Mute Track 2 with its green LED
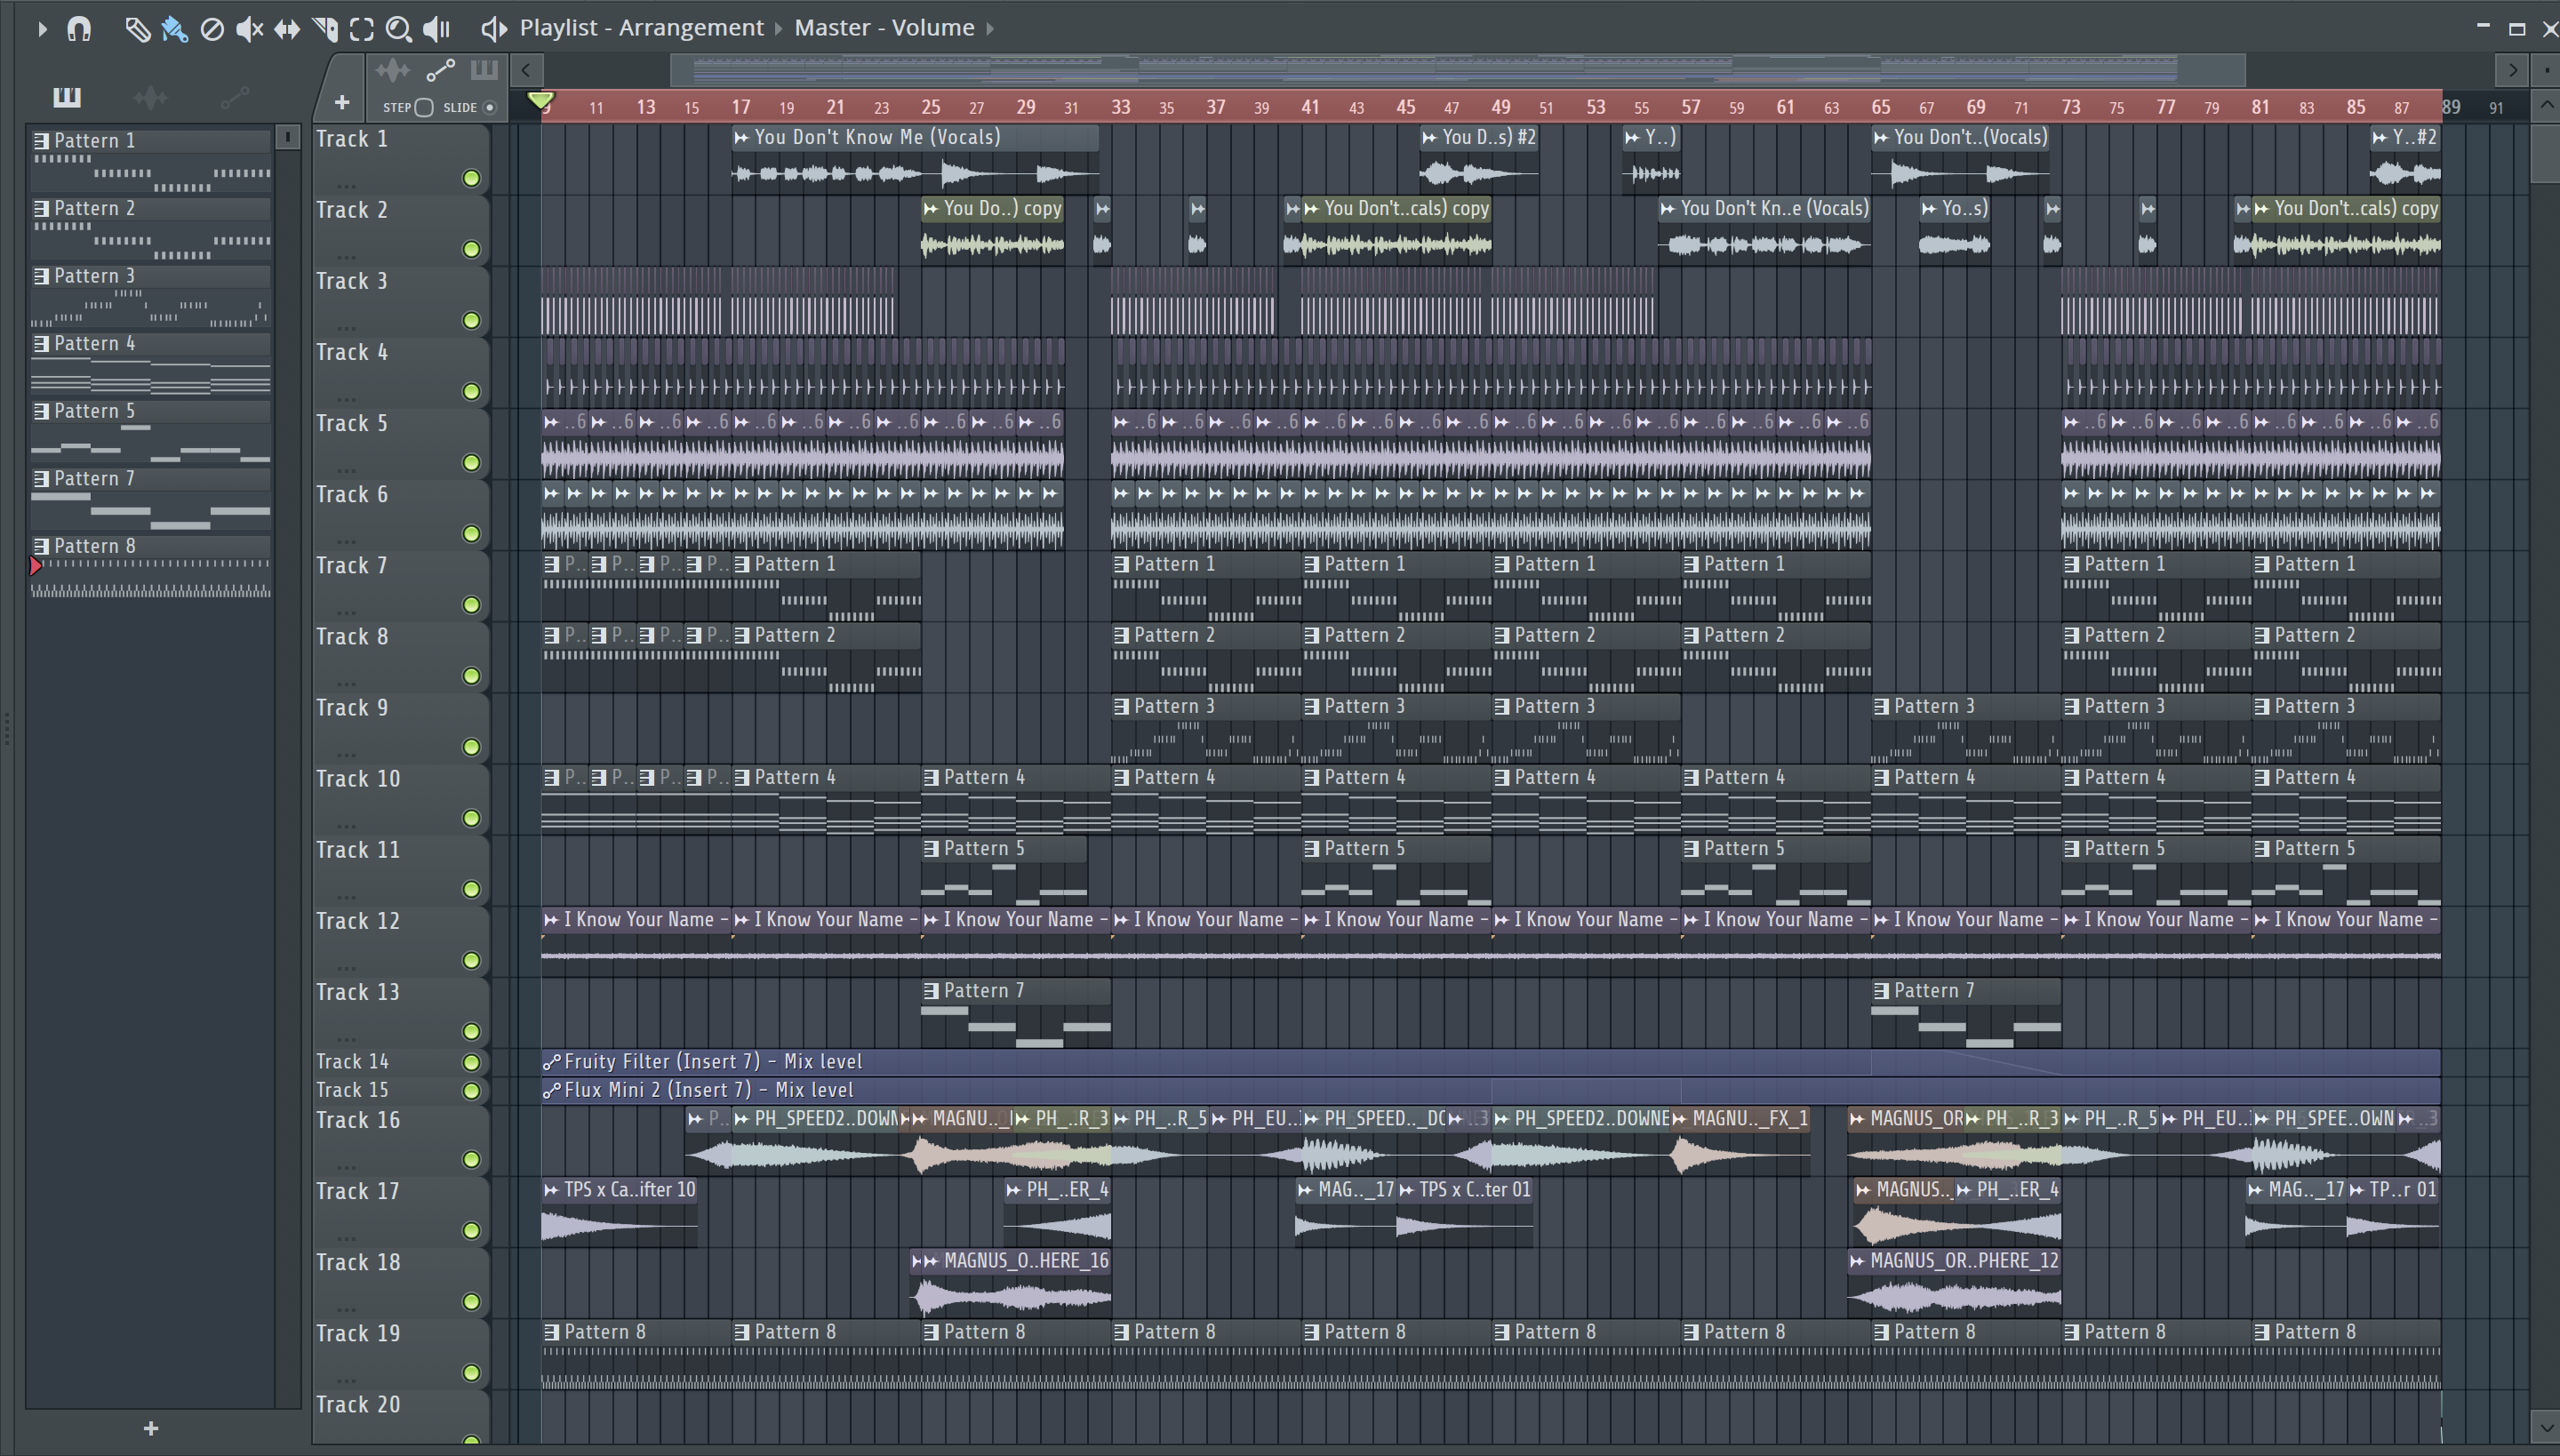The width and height of the screenshot is (2560, 1456). pos(471,250)
